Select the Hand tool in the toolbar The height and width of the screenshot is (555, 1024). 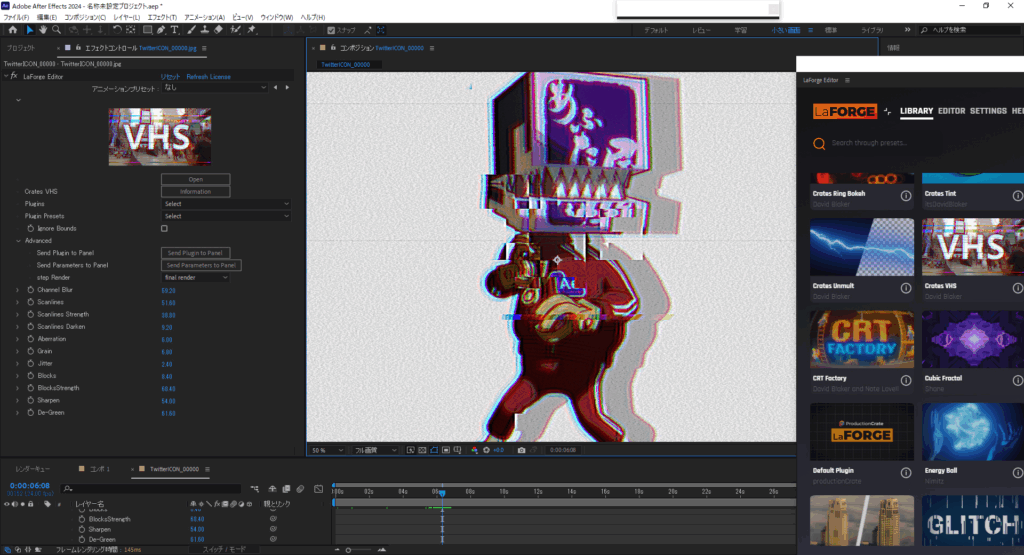click(x=43, y=30)
